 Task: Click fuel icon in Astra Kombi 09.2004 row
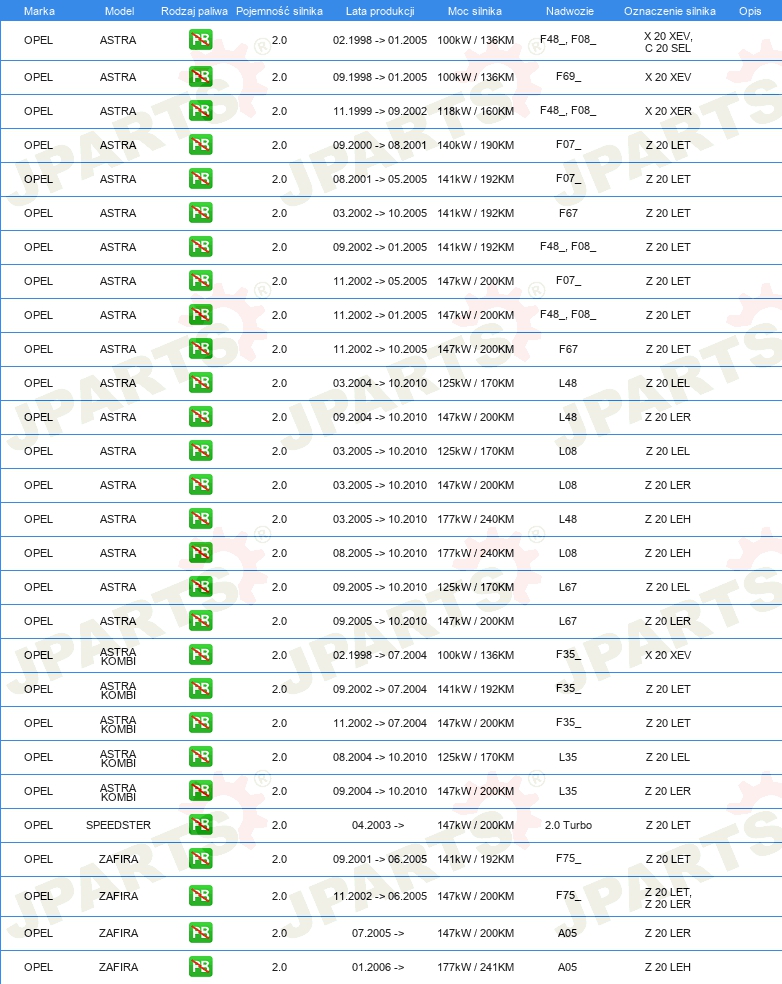pyautogui.click(x=201, y=791)
